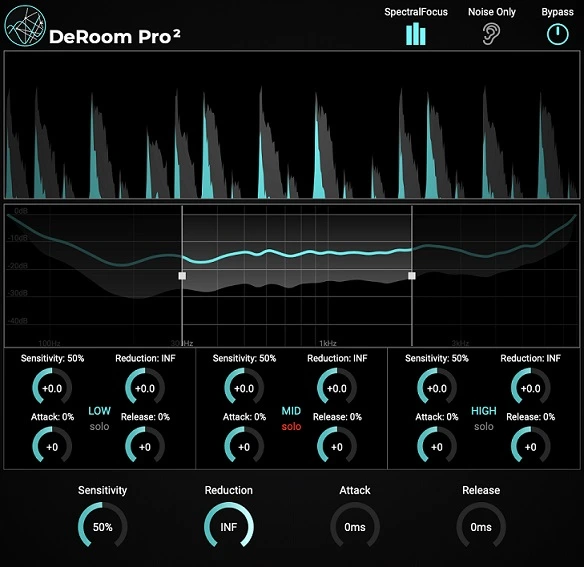Click the global Reduction INF knob

point(229,525)
